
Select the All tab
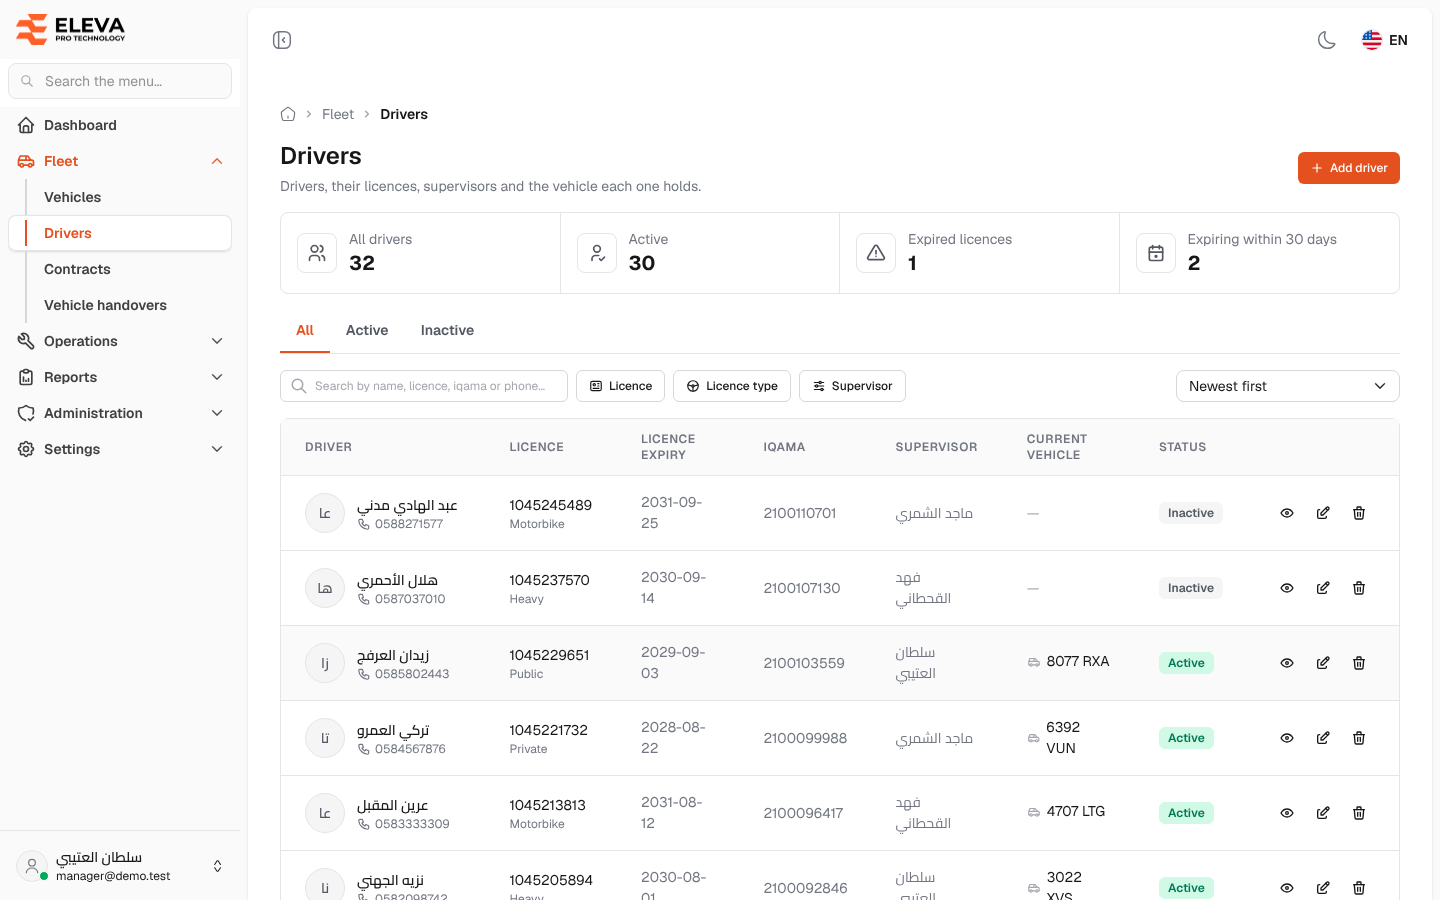coord(305,330)
